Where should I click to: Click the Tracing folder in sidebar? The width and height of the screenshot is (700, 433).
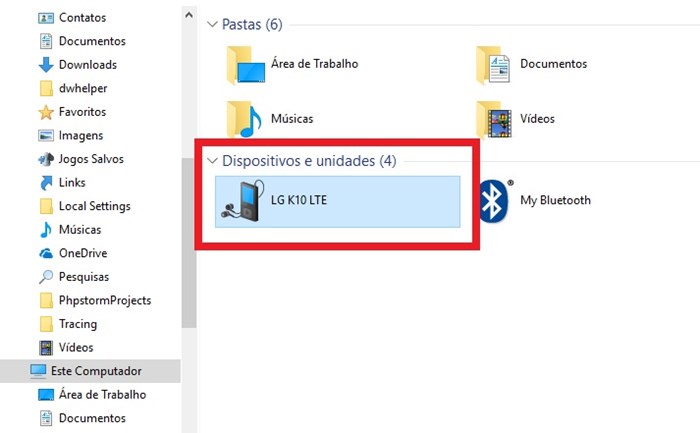pyautogui.click(x=78, y=324)
